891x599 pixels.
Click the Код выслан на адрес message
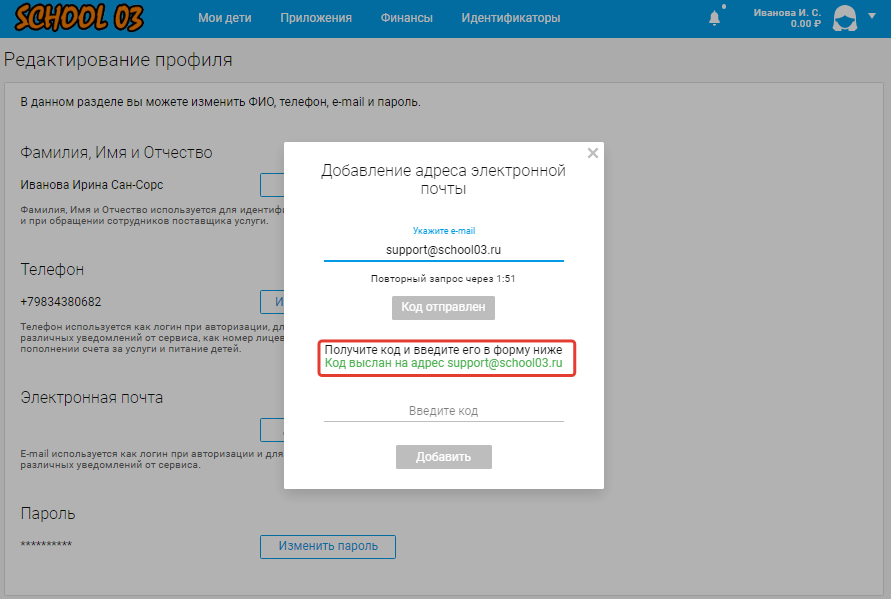click(x=443, y=363)
